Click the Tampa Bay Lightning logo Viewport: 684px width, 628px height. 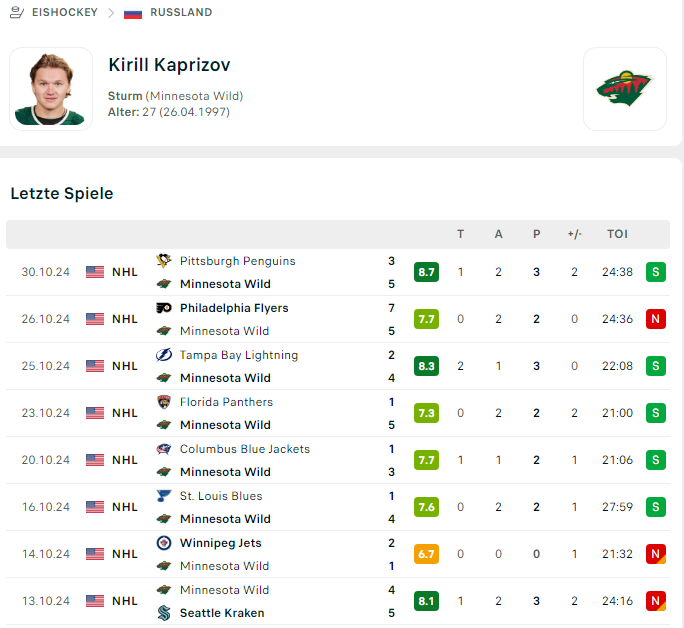pos(164,355)
